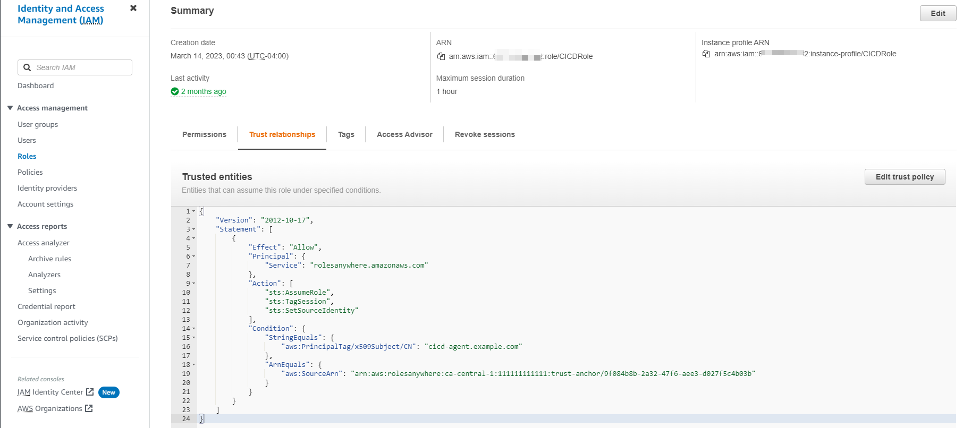Click the '2 months ago' last activity text

coord(203,92)
